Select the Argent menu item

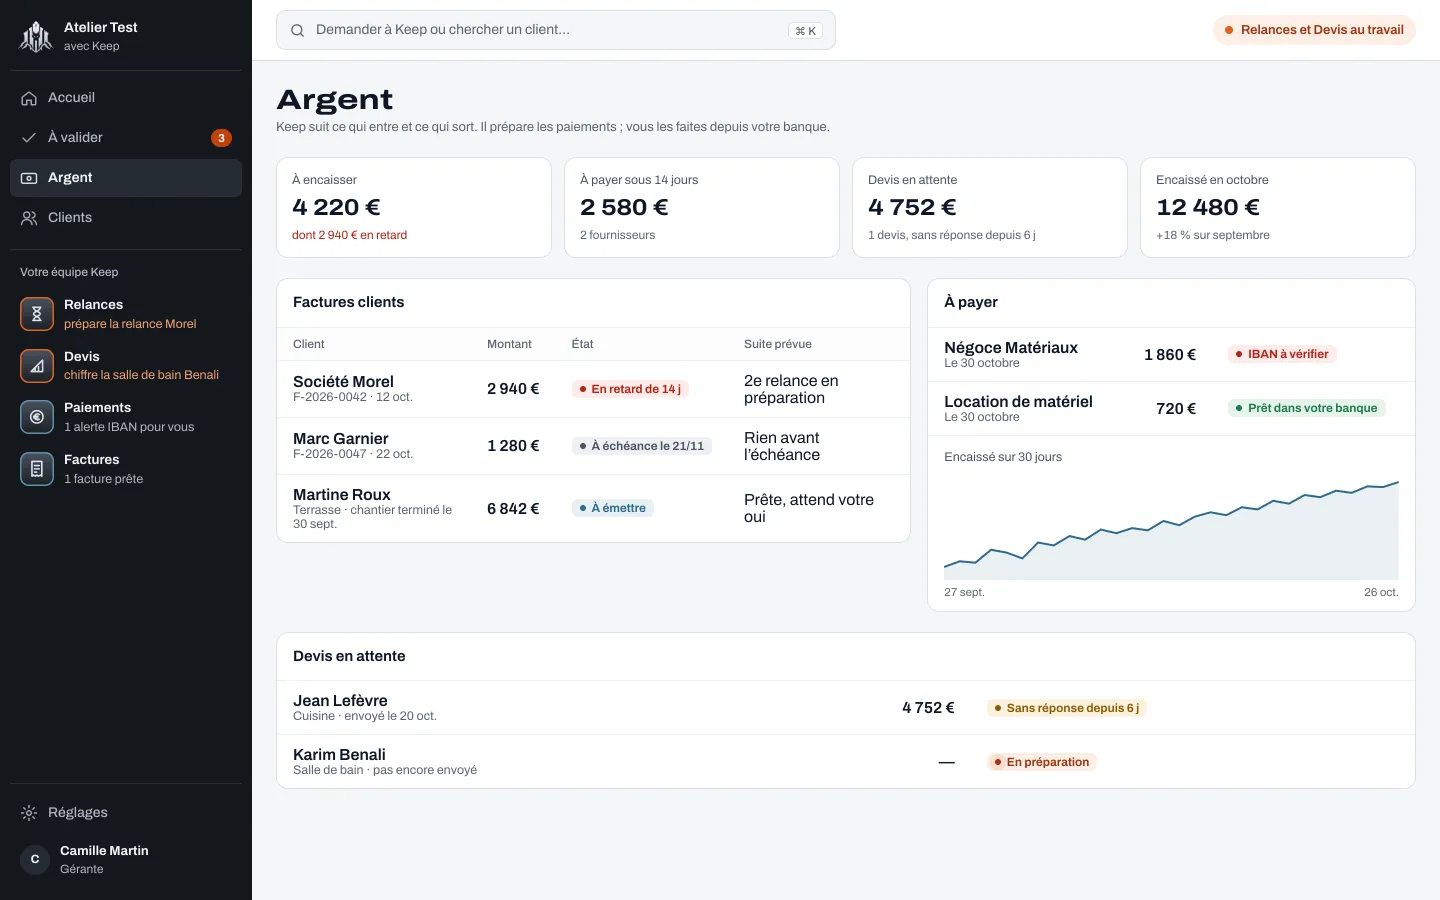click(x=126, y=178)
